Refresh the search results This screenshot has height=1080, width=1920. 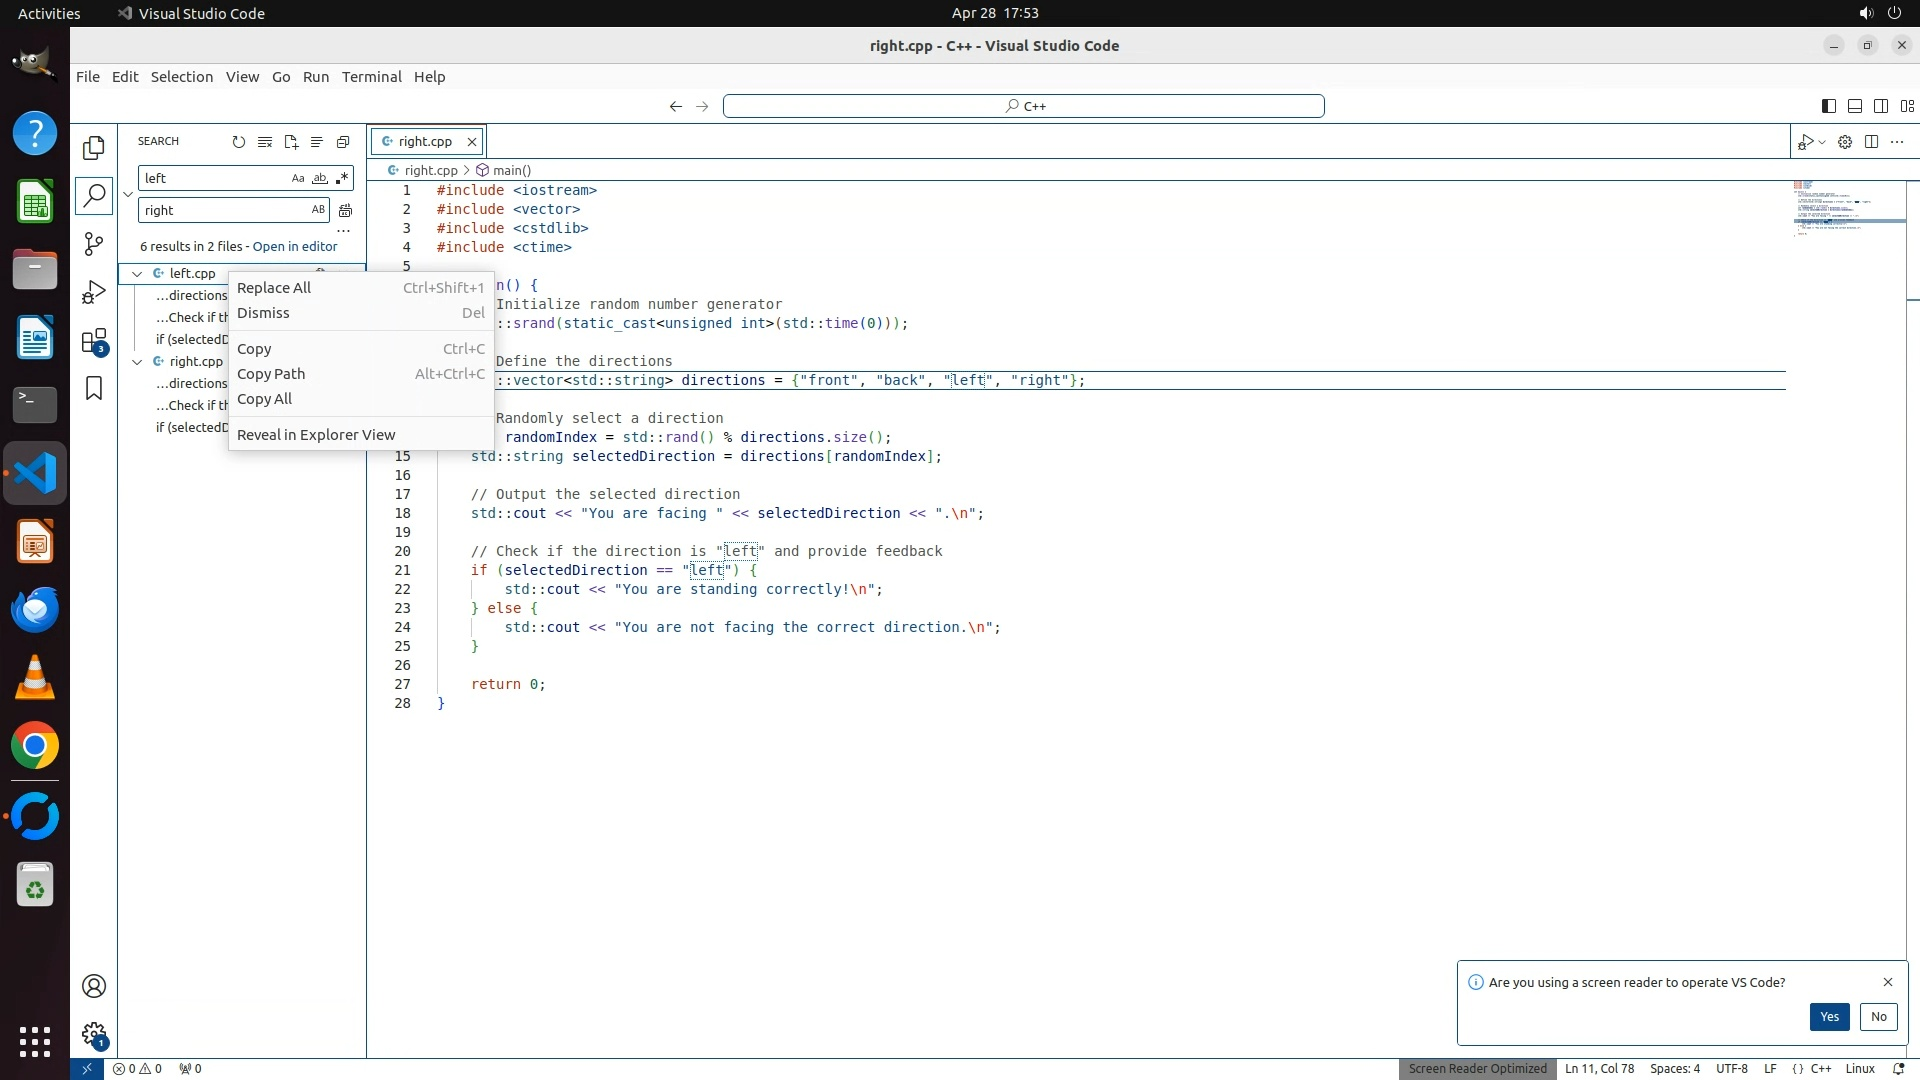(238, 142)
